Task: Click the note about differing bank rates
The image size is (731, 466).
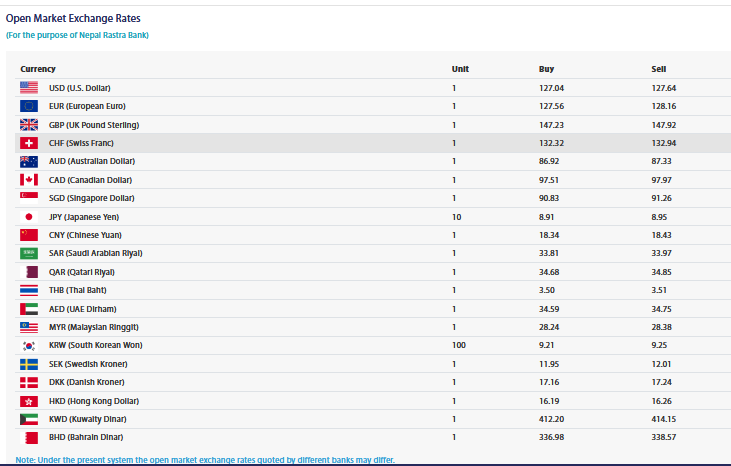Action: pos(205,460)
